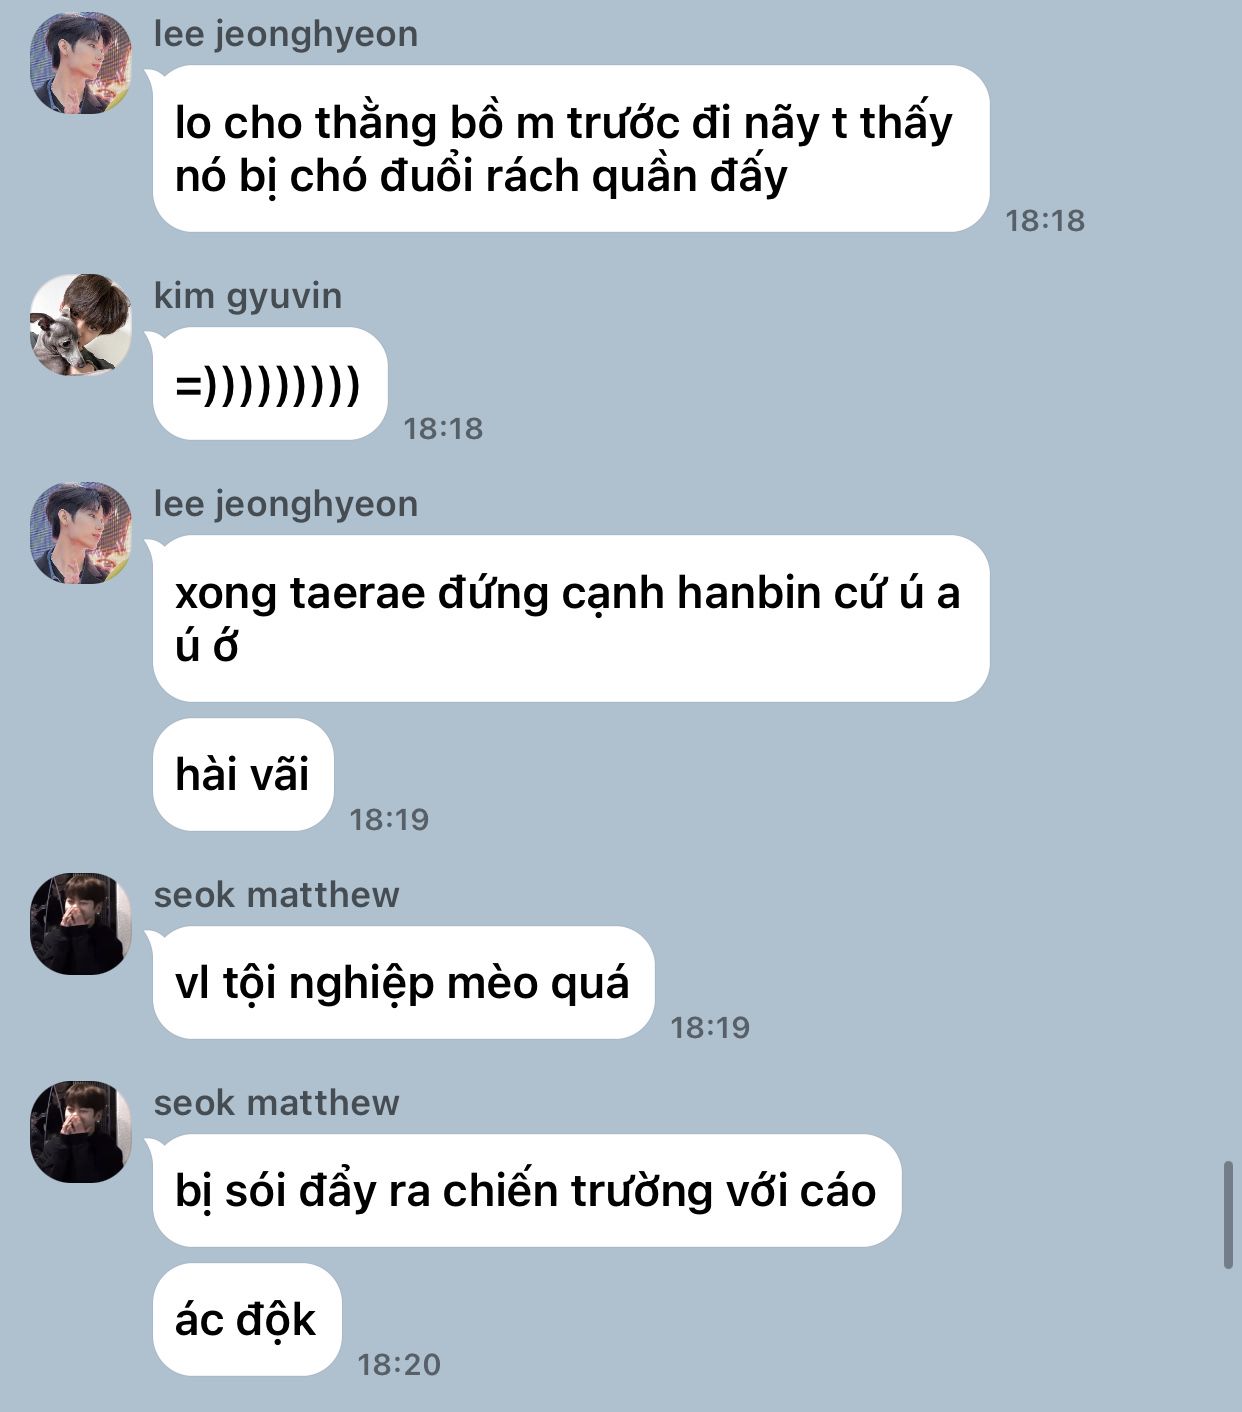The image size is (1242, 1412).
Task: Tap the 'bị sói đẩy ra chiến trường' bubble
Action: [526, 1190]
